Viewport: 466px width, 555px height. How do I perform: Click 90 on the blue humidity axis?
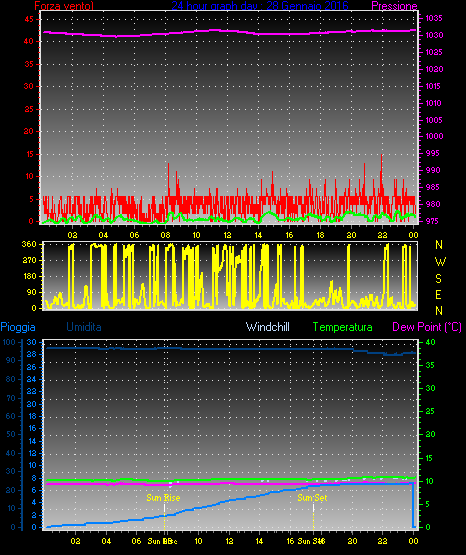[x=11, y=360]
